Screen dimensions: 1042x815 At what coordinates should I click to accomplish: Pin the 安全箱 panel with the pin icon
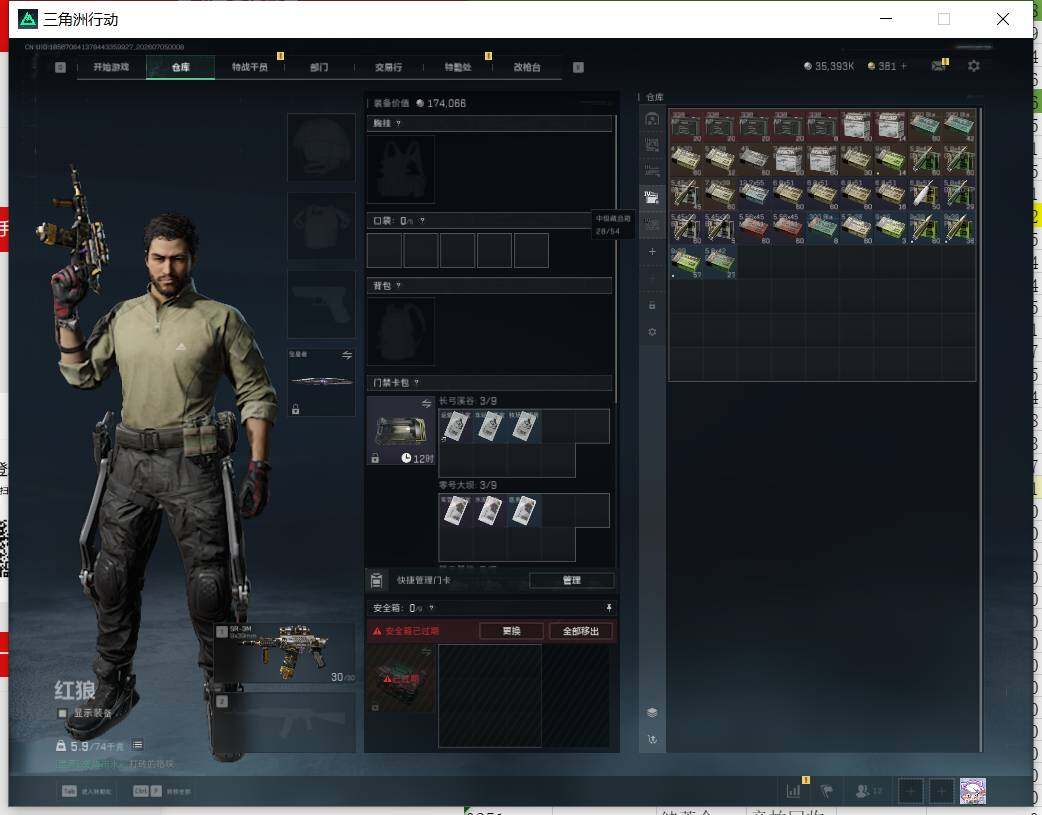608,608
